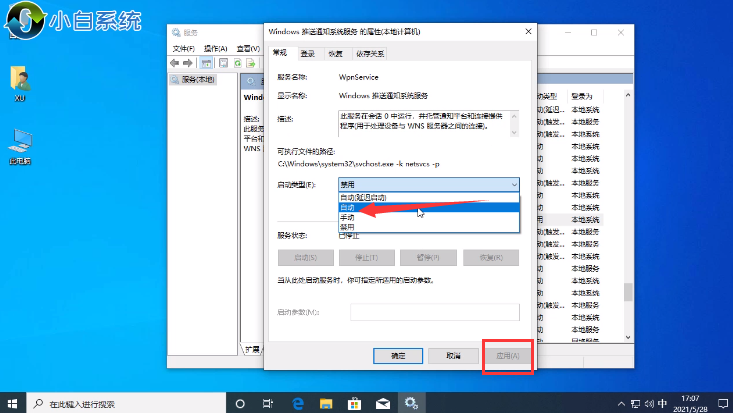Close the WpnService properties dialog
The width and height of the screenshot is (733, 413).
coord(528,31)
